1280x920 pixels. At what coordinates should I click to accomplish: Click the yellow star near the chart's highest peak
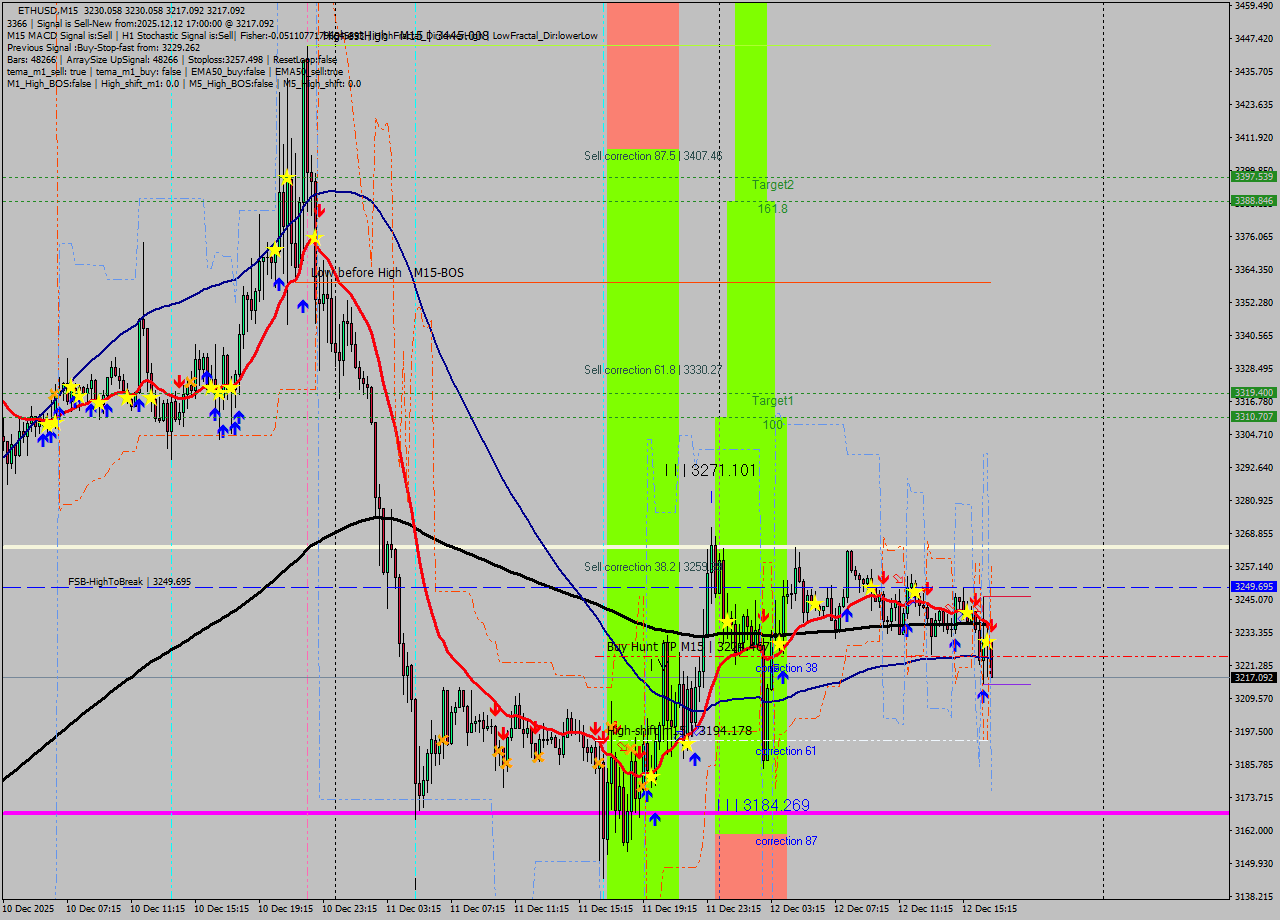click(x=285, y=176)
